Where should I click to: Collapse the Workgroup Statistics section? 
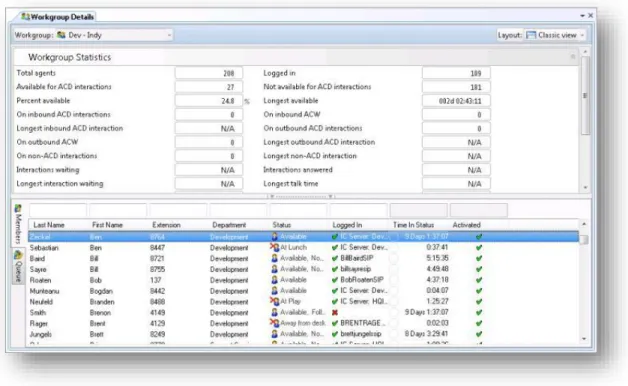point(573,57)
